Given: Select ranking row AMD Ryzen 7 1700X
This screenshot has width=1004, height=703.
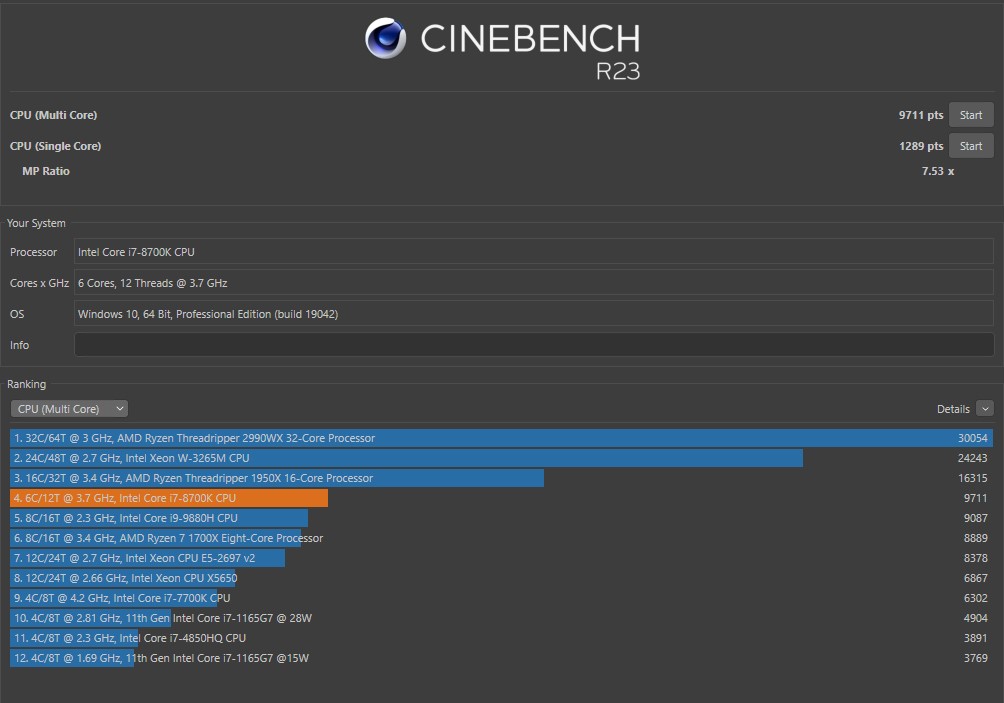Looking at the screenshot, I should pos(501,538).
